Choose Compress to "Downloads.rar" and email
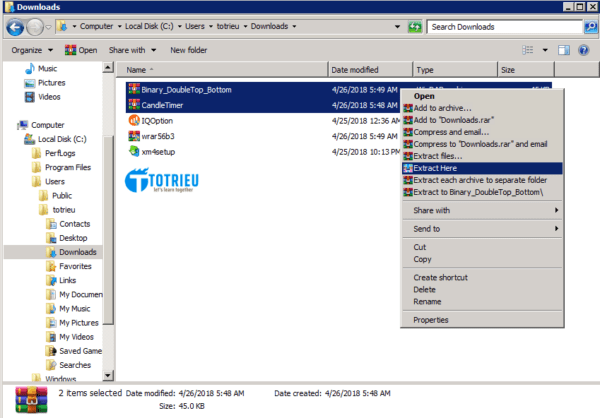 click(482, 144)
